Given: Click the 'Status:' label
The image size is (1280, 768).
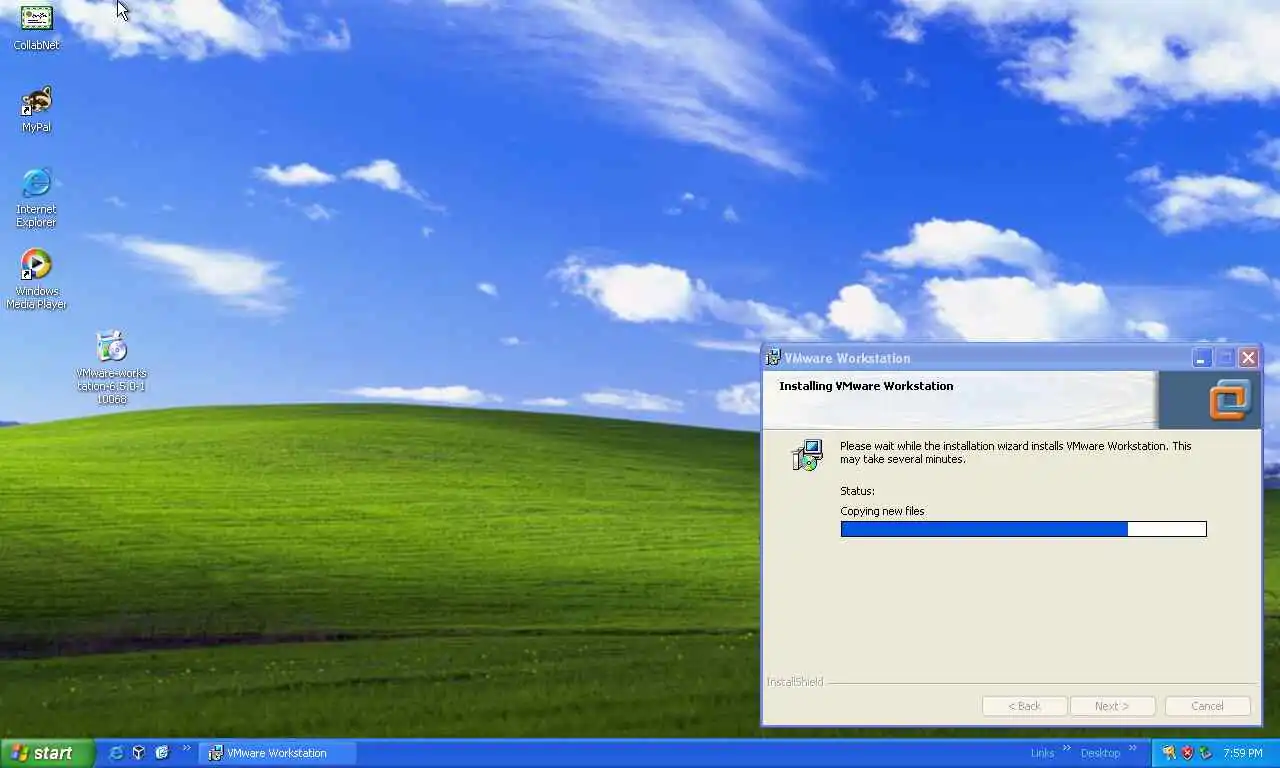Looking at the screenshot, I should [x=857, y=491].
